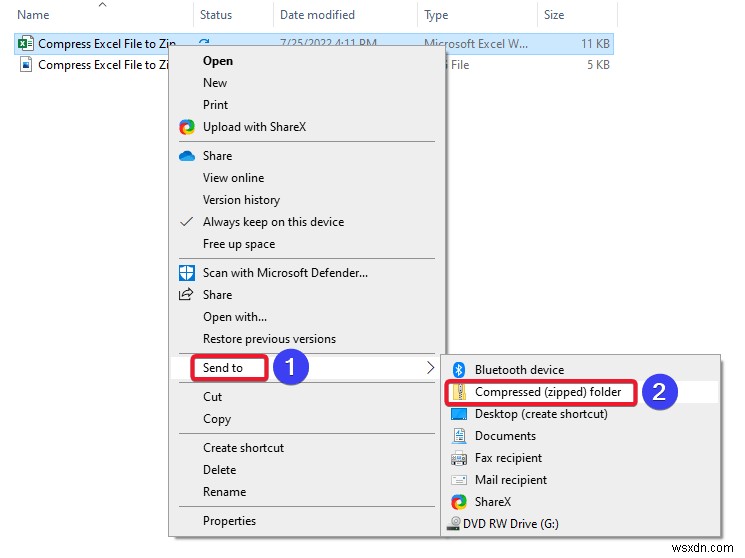Click the ShareX icon in Send to submenu
Screen dimensions: 745x558
coord(459,502)
